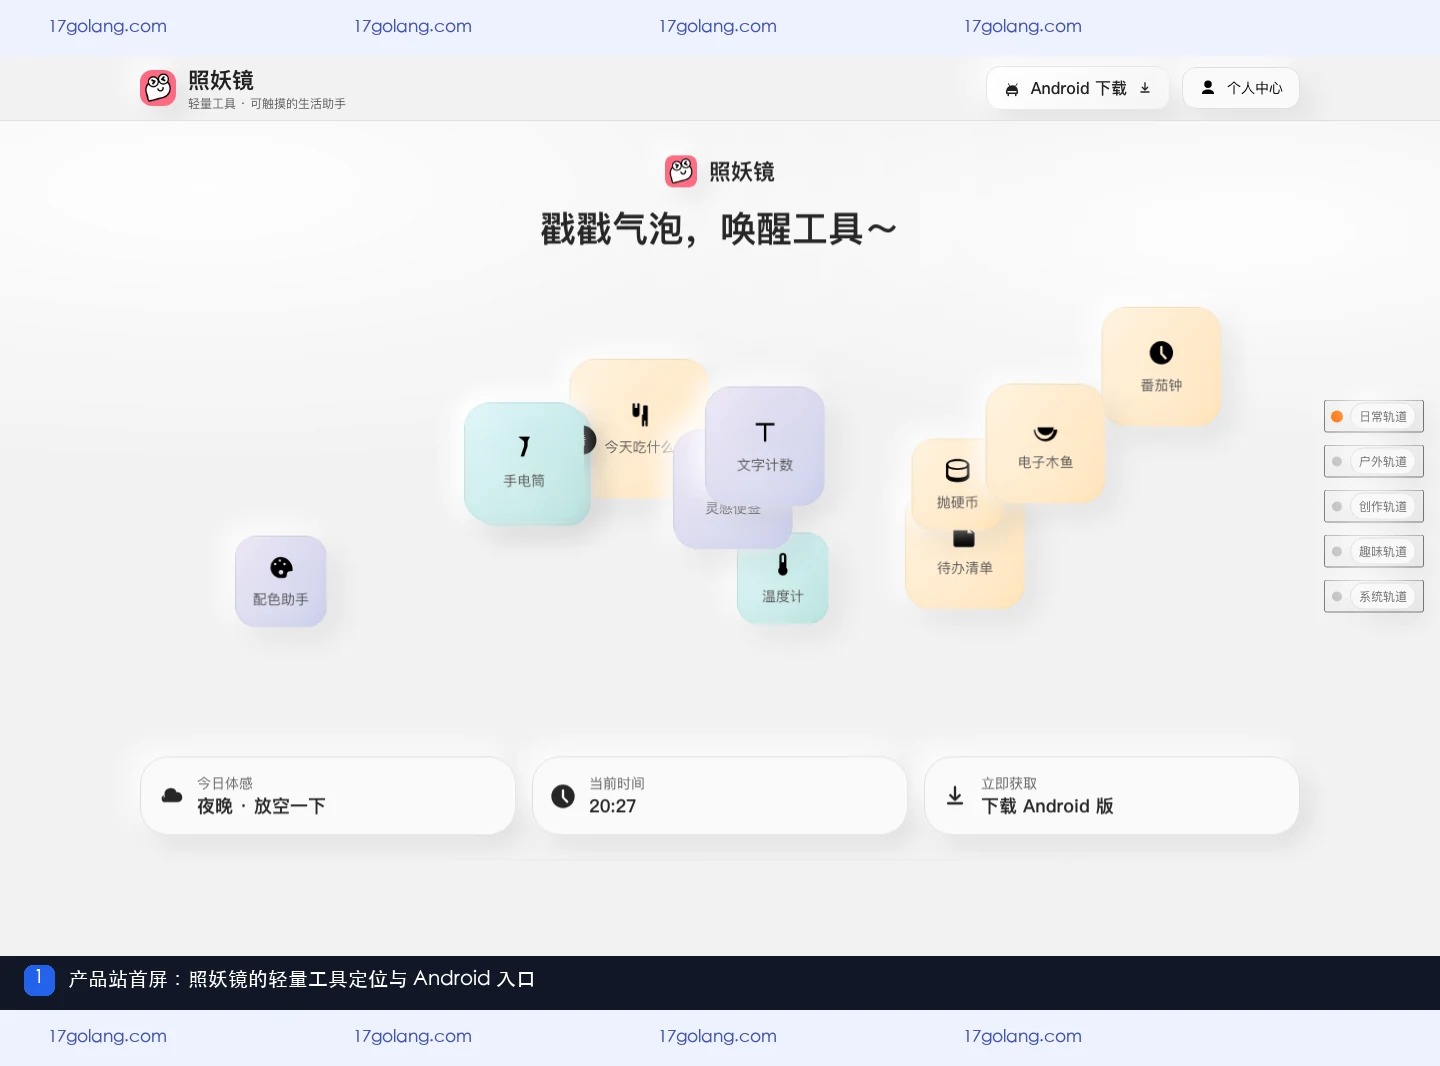Click the 夜晚 · 放空一下 mood card

click(x=328, y=796)
